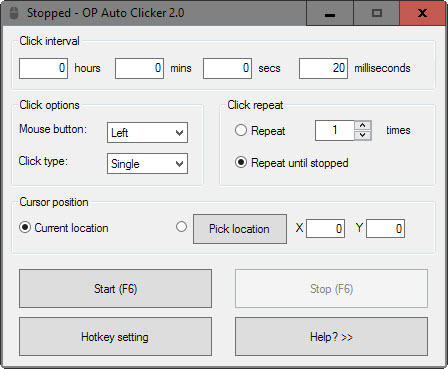Click the 'Mouse button:' label
The image size is (448, 369).
tap(53, 129)
